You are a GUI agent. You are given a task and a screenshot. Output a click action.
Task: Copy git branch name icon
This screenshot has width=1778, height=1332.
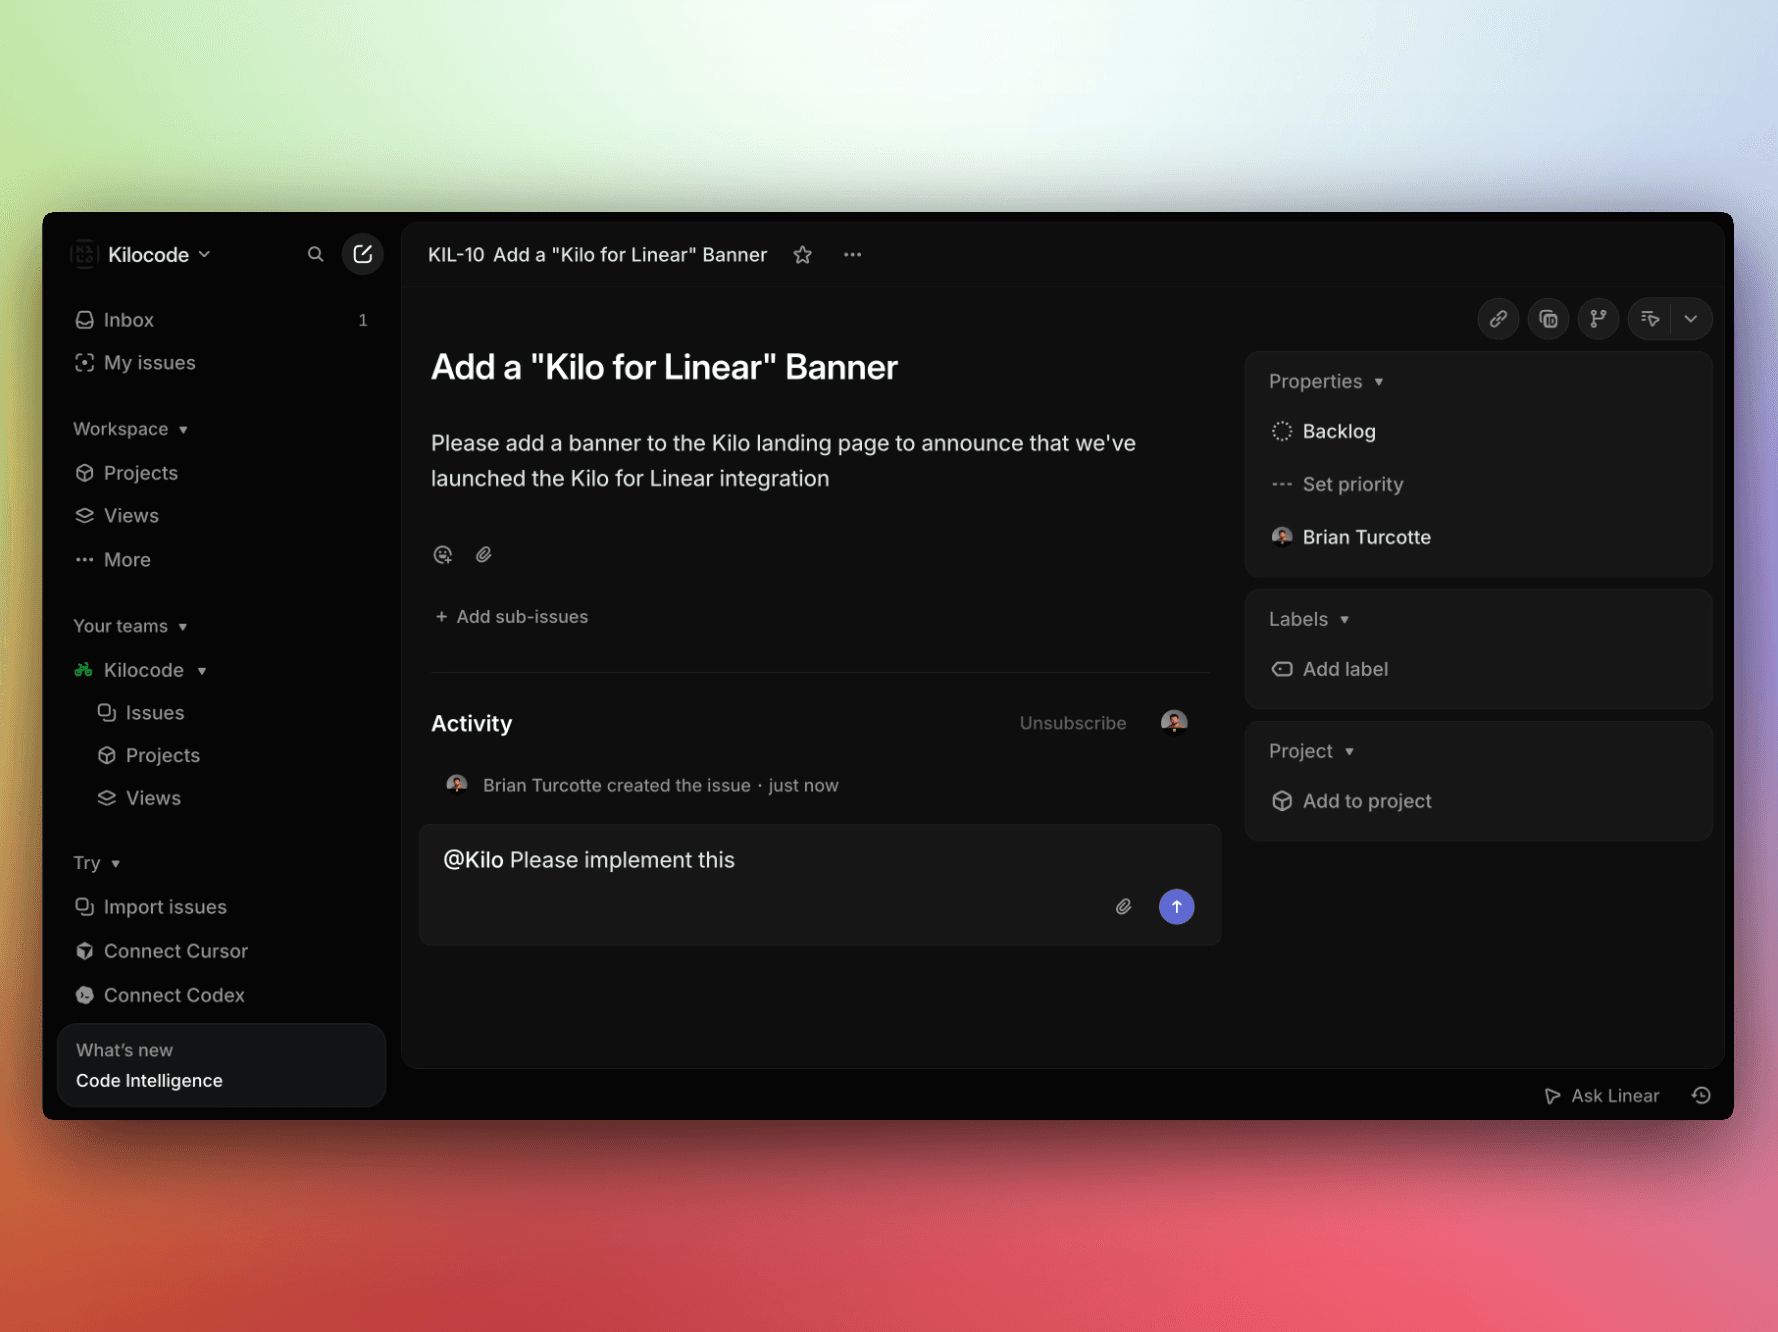point(1598,319)
